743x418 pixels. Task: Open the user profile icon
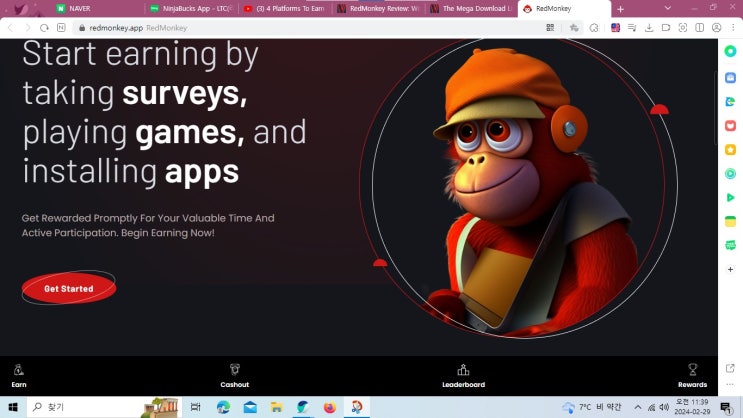pos(716,28)
